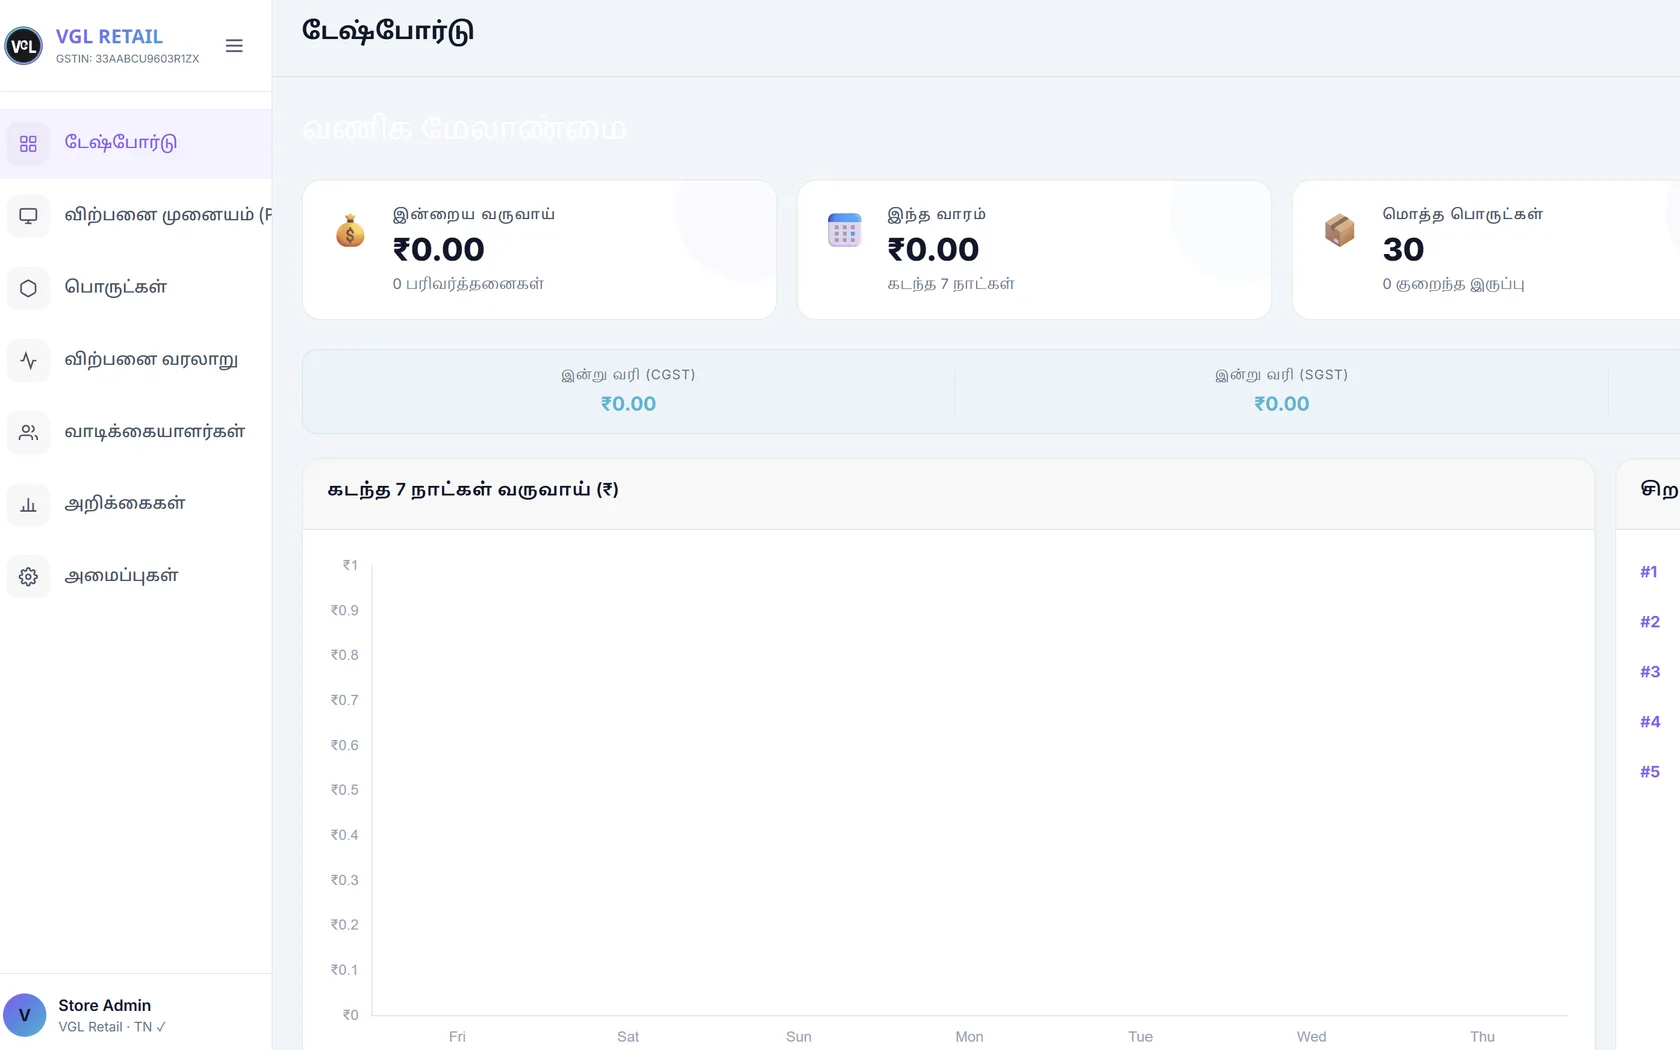Open அமைப்புகள் settings page
The height and width of the screenshot is (1050, 1680).
(x=136, y=576)
